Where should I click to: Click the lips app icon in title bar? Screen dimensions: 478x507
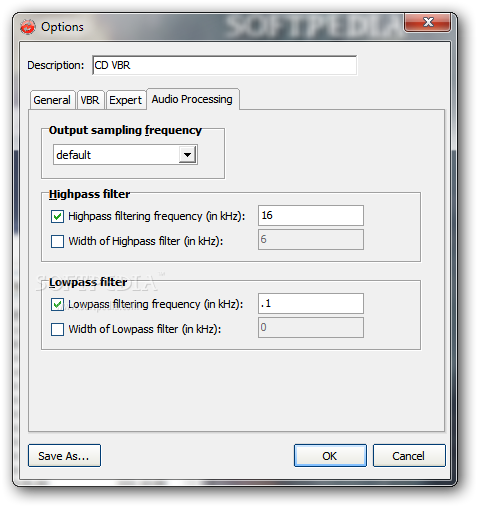click(27, 27)
